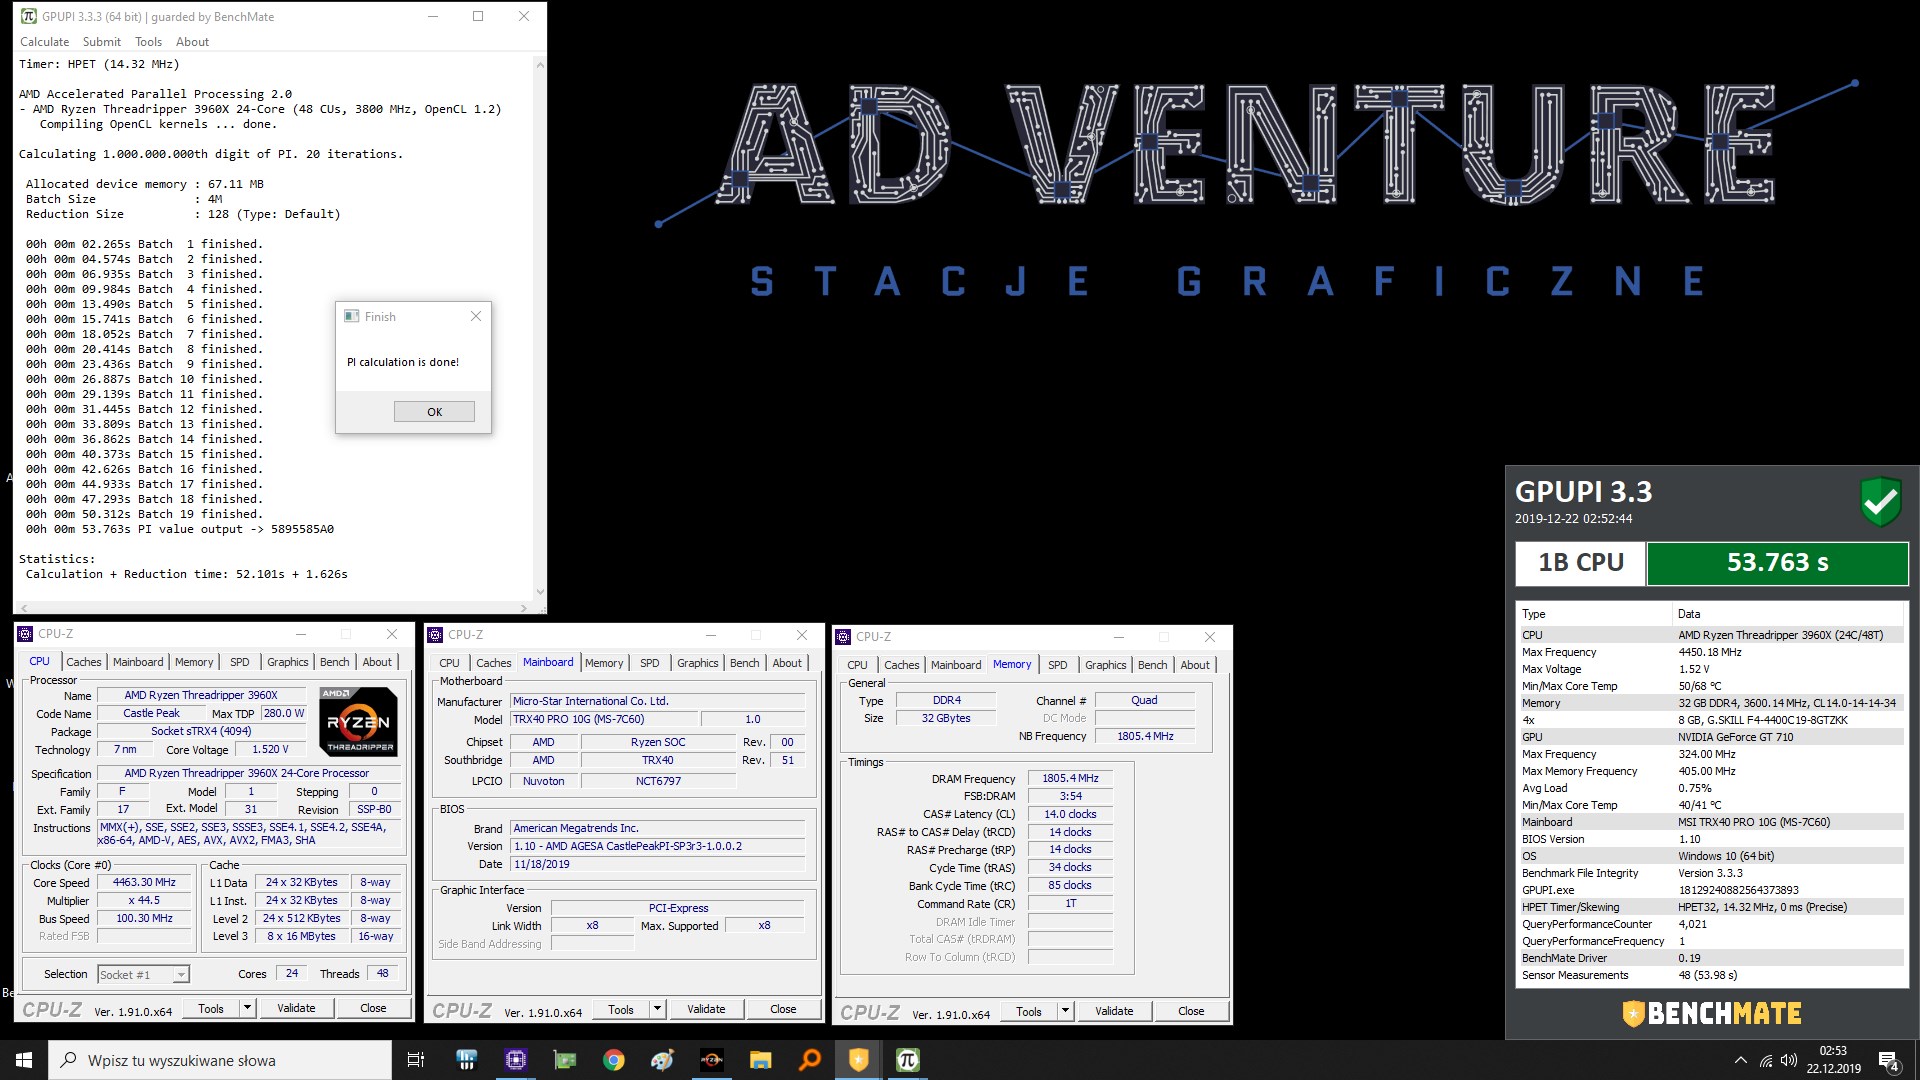This screenshot has height=1080, width=1920.
Task: Expand Tools dropdown arrow in Memory CPU-Z window
Action: pyautogui.click(x=1065, y=1011)
